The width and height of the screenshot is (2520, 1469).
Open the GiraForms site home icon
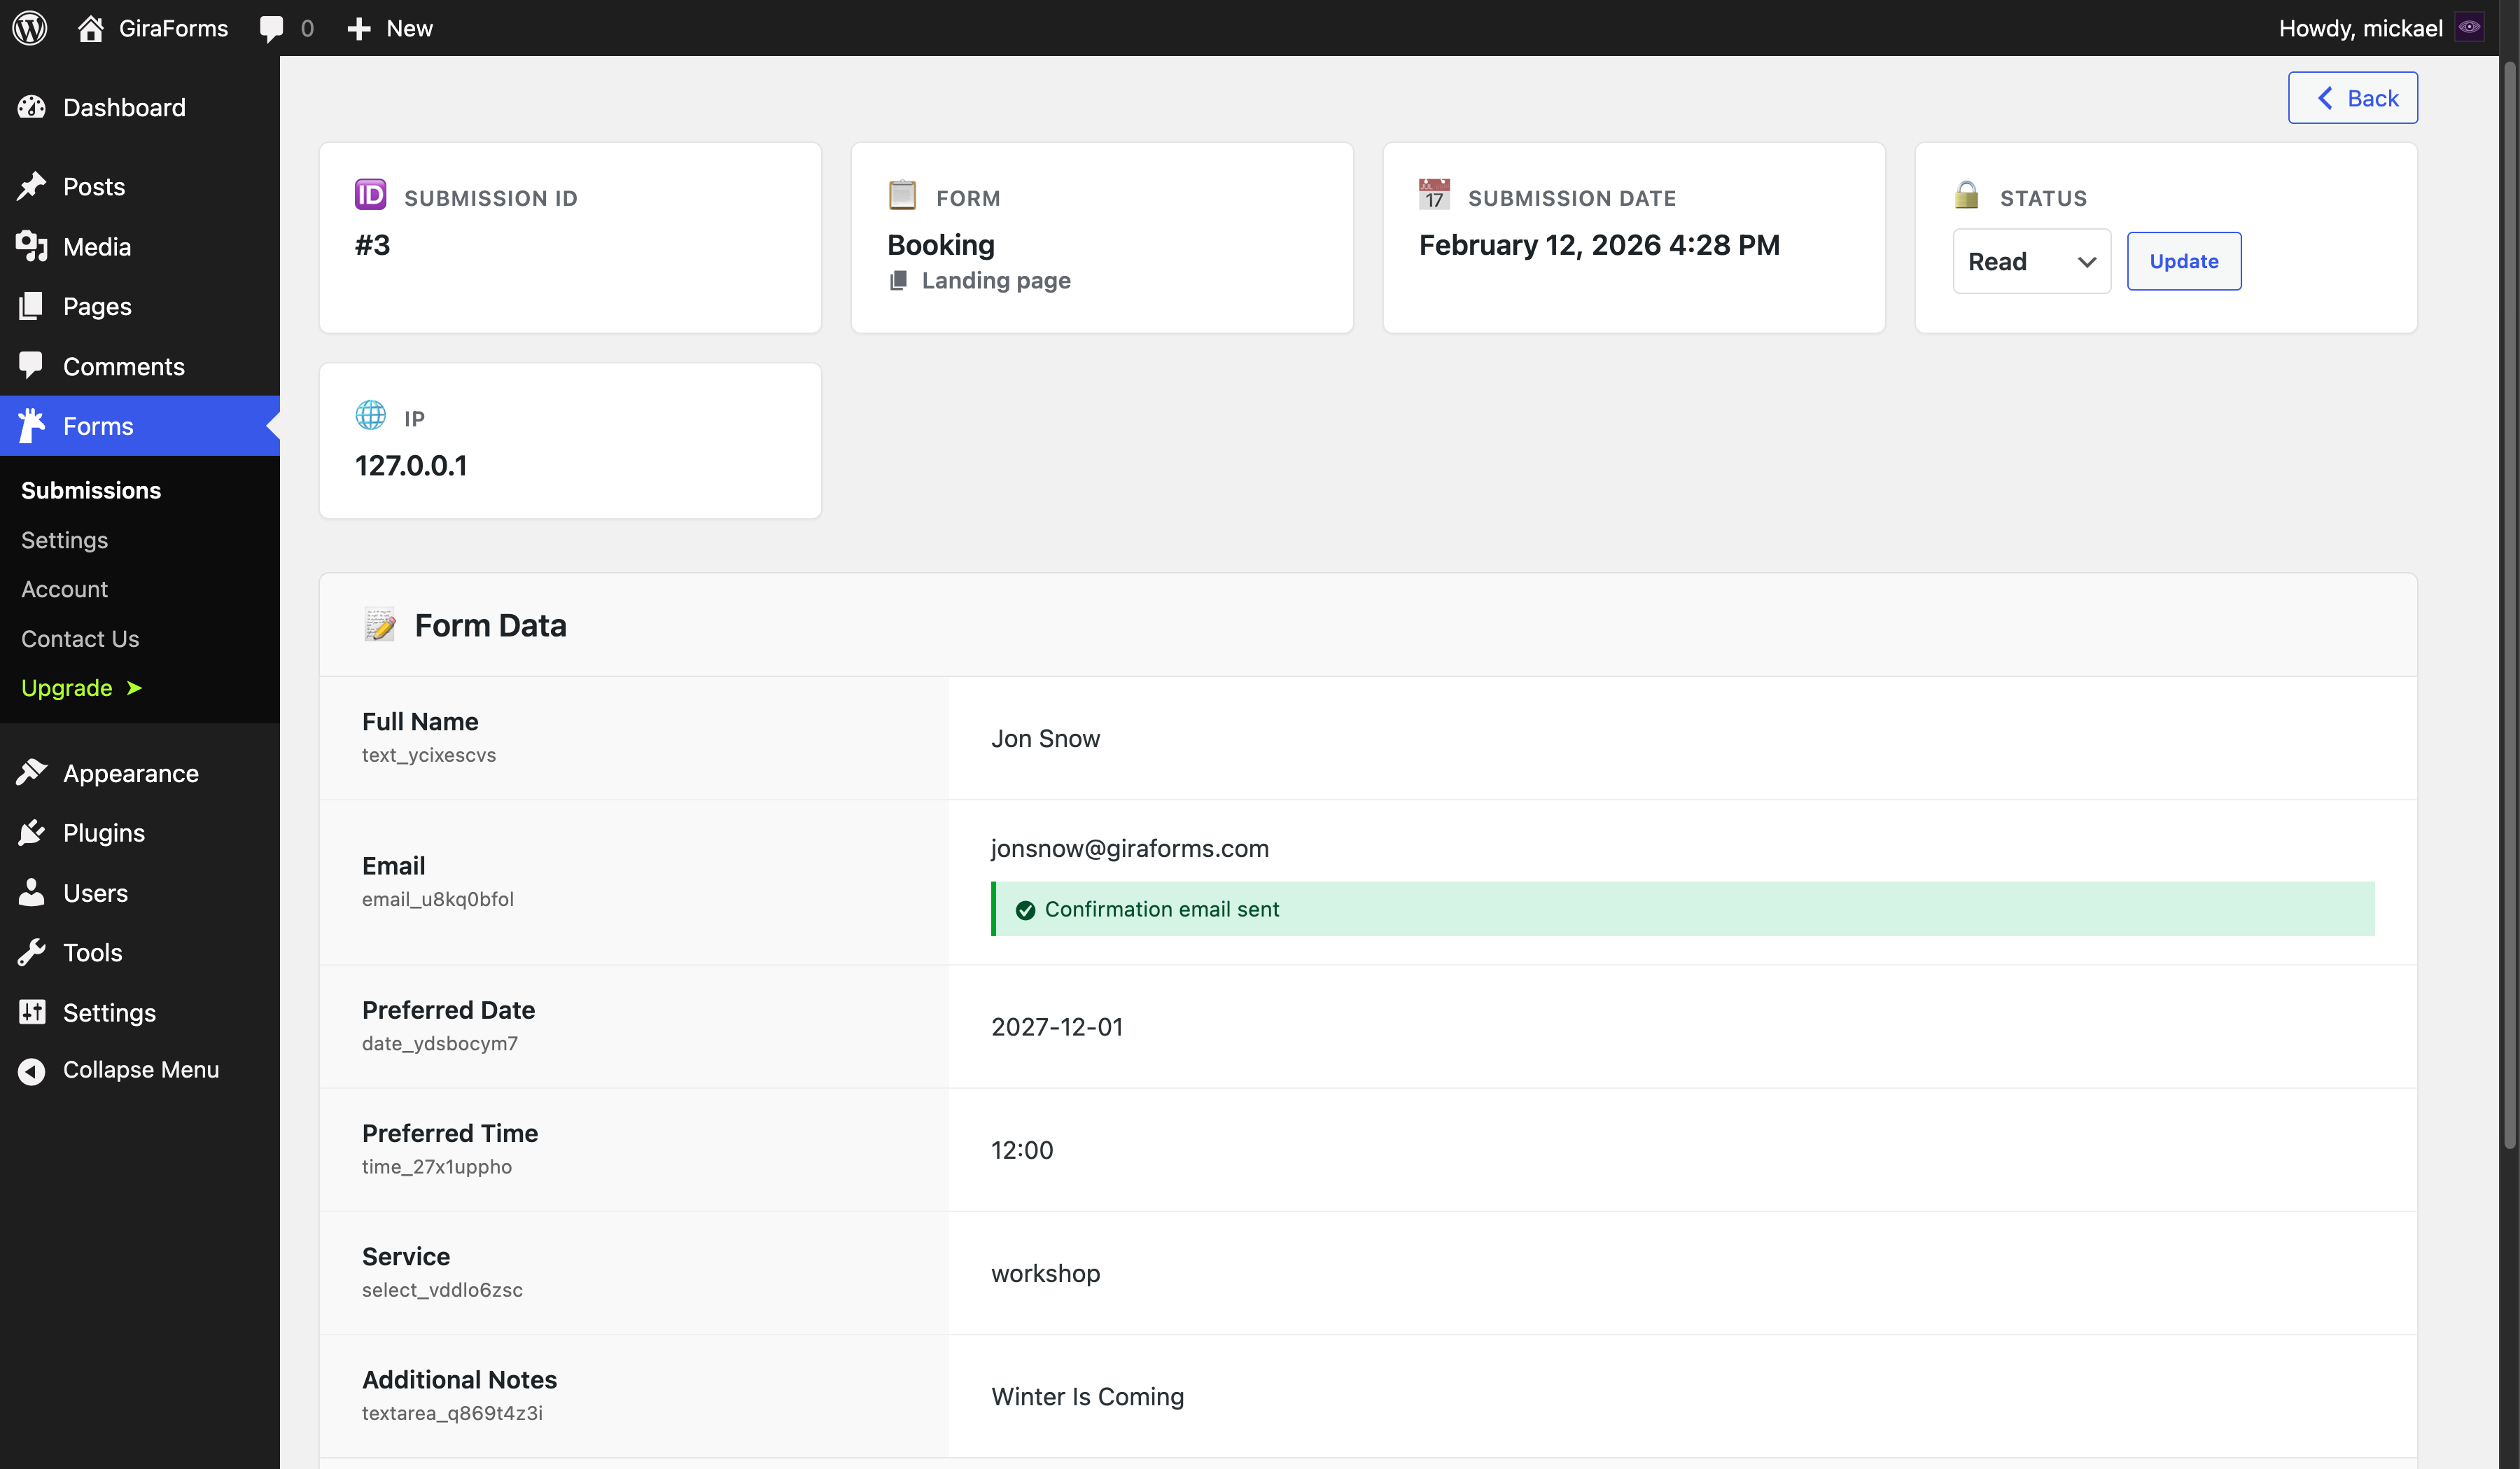coord(91,27)
